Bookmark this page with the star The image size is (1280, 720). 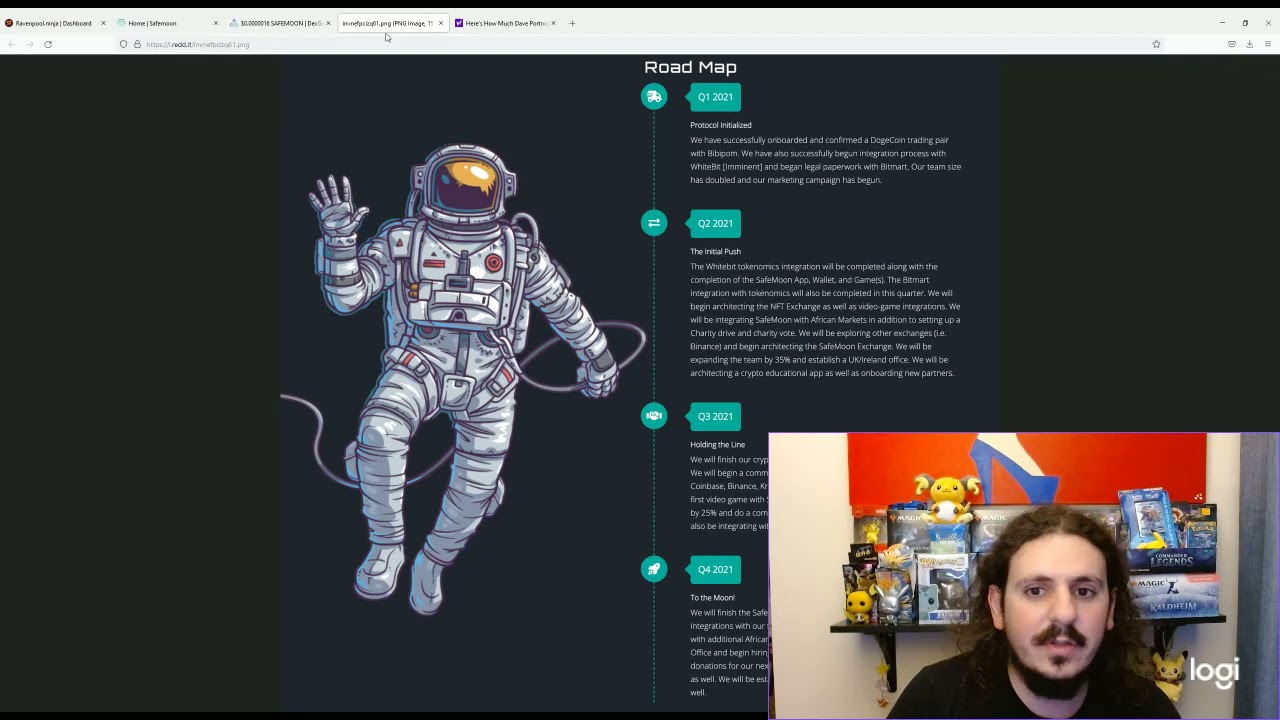point(1156,44)
